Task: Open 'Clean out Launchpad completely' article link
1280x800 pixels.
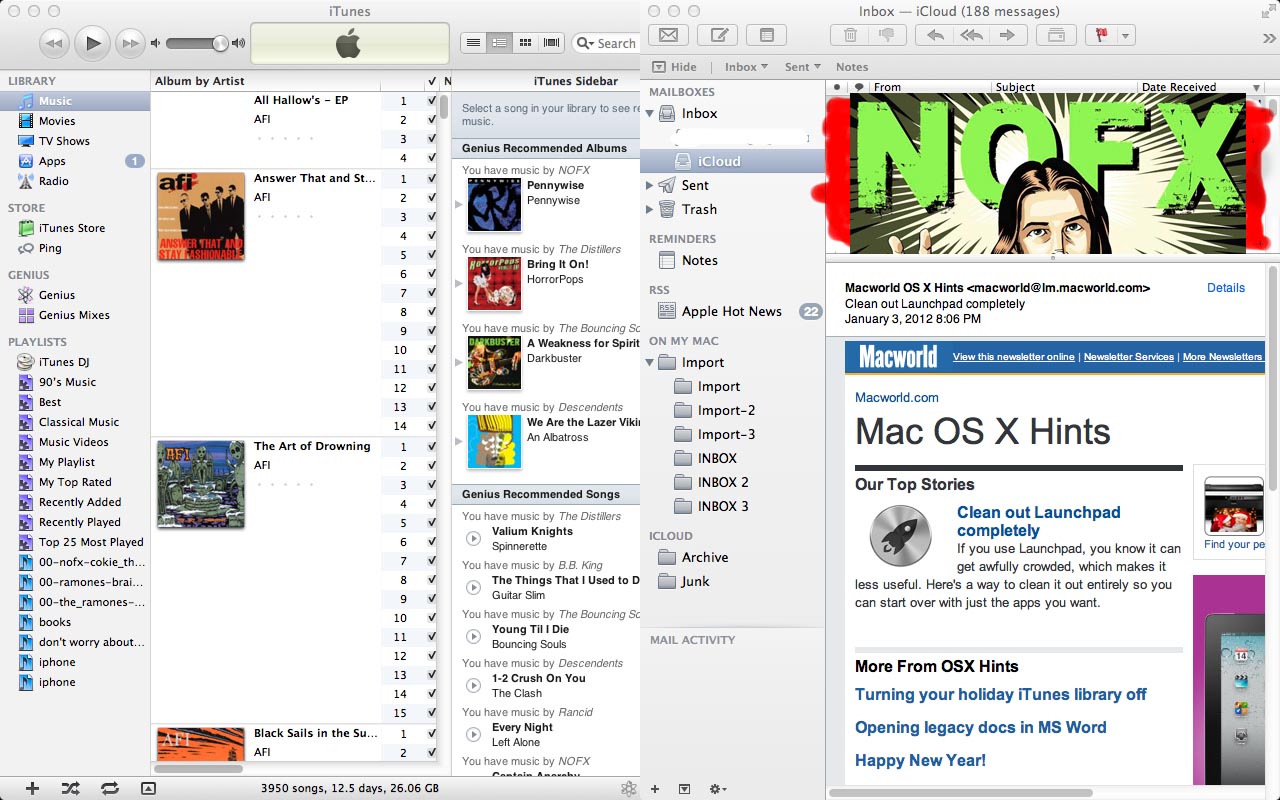Action: click(x=1038, y=521)
